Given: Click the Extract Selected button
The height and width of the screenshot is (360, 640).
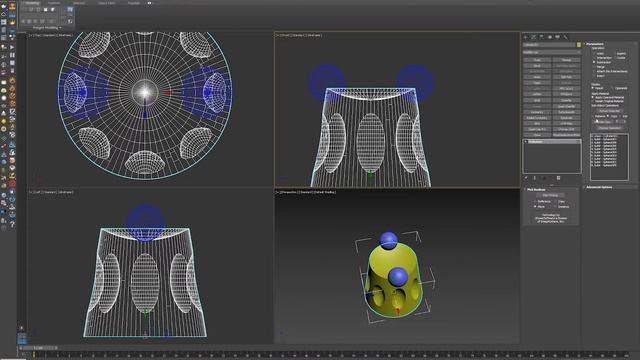Looking at the screenshot, I should click(x=610, y=111).
